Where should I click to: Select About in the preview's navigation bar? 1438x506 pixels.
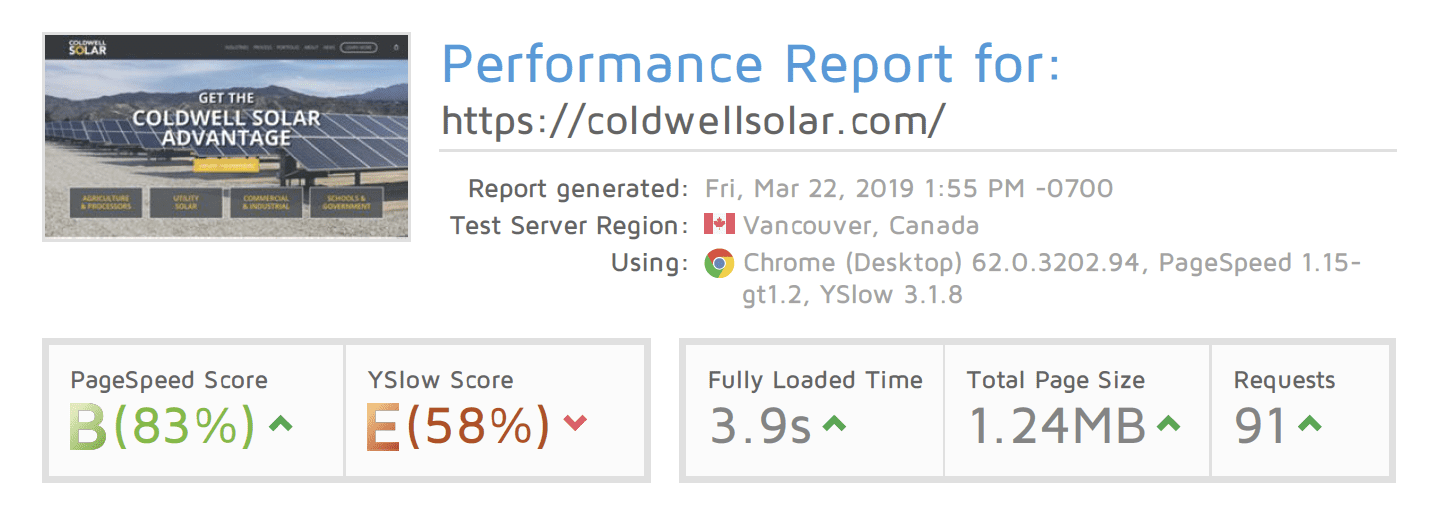click(x=311, y=47)
